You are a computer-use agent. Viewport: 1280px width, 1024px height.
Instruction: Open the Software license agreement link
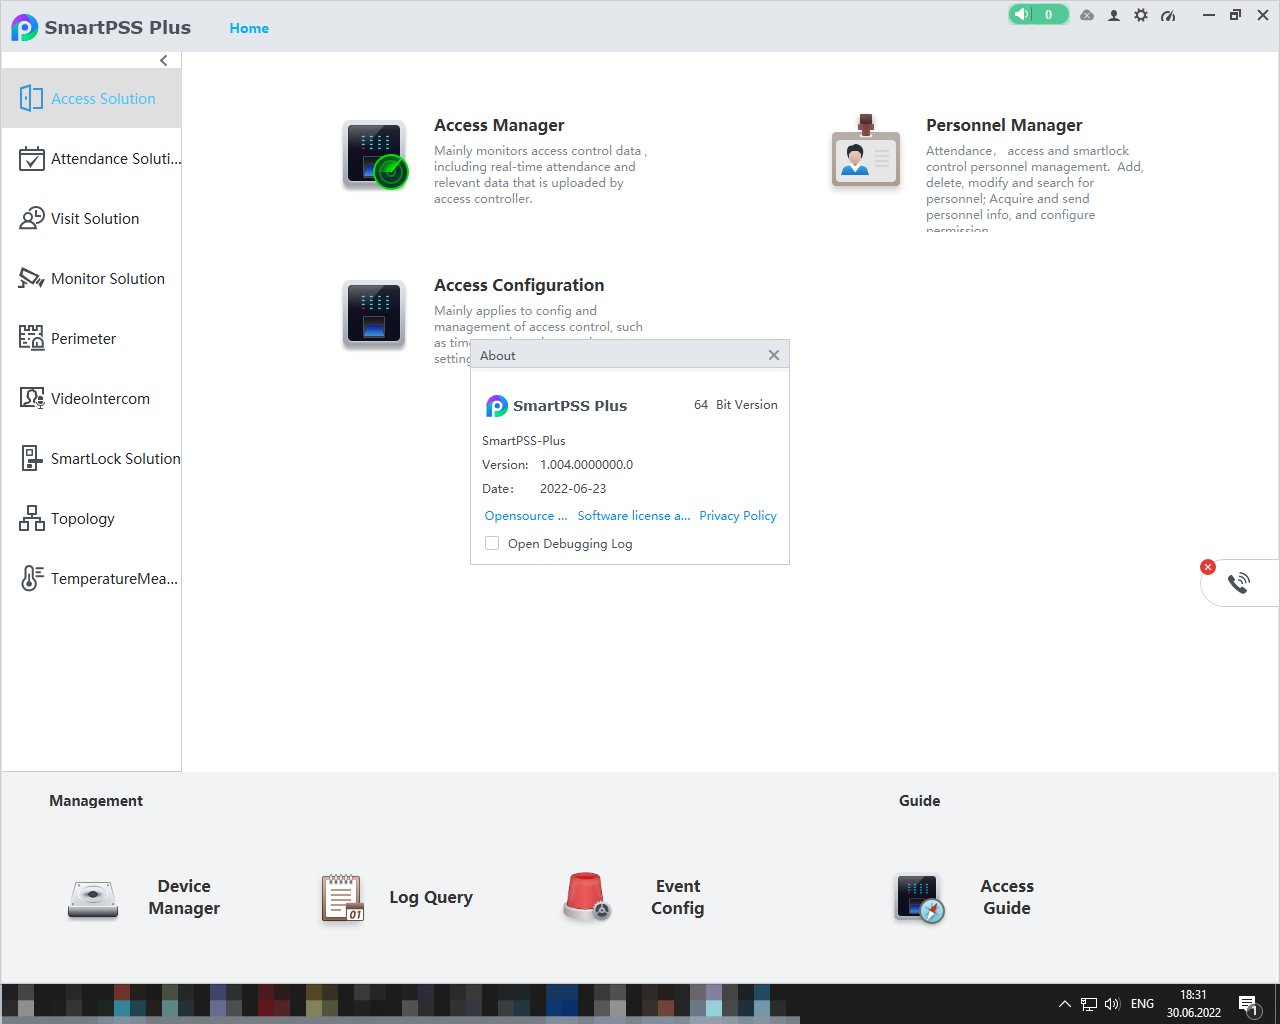point(634,516)
